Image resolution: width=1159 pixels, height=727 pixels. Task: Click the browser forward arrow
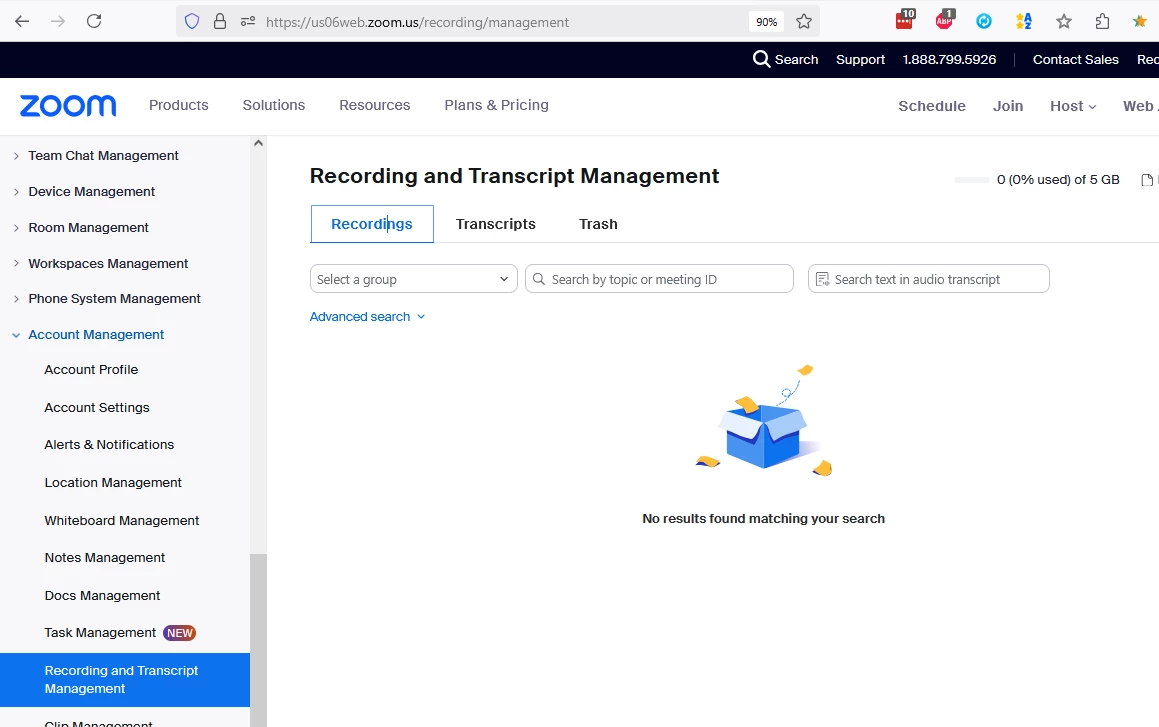[x=58, y=21]
